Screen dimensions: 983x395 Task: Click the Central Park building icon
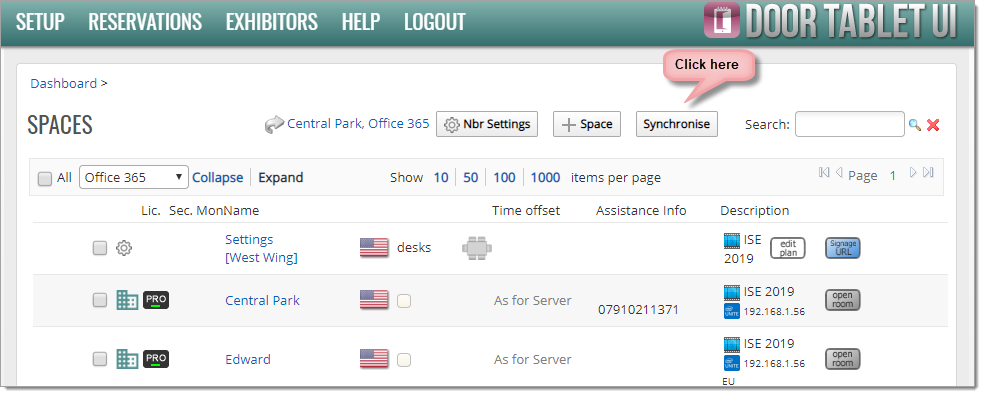coord(127,300)
